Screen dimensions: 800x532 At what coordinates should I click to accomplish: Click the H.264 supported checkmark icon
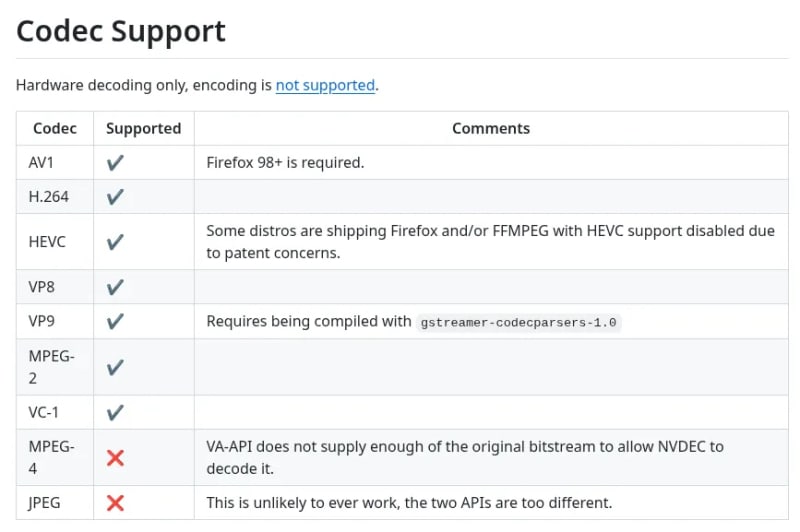pyautogui.click(x=115, y=197)
